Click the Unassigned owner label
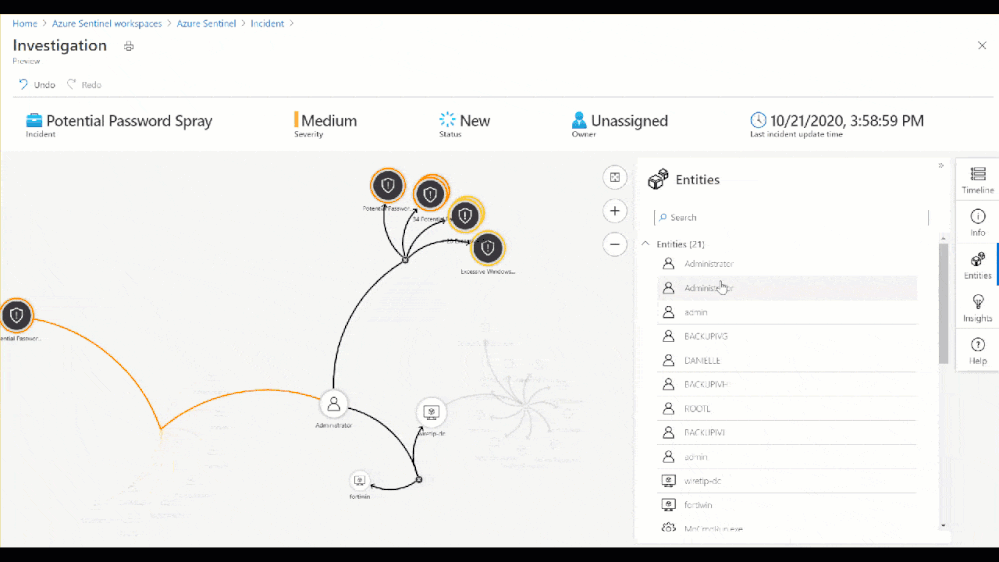The width and height of the screenshot is (999, 562). pos(629,120)
